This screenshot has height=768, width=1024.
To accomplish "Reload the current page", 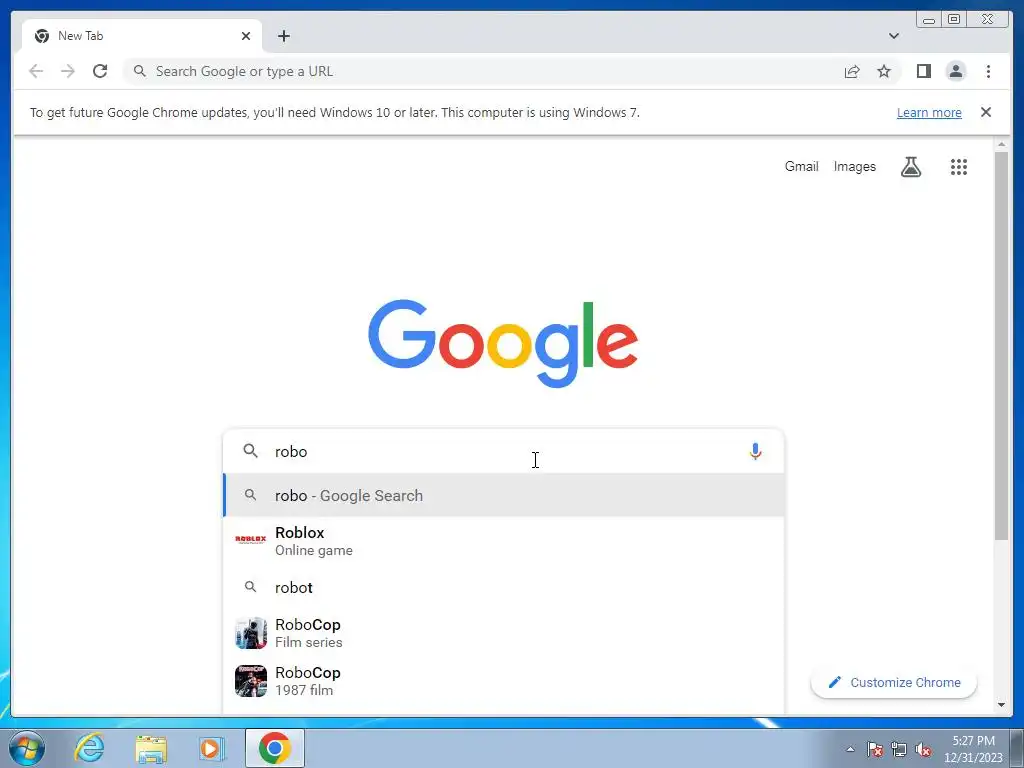I will [100, 71].
